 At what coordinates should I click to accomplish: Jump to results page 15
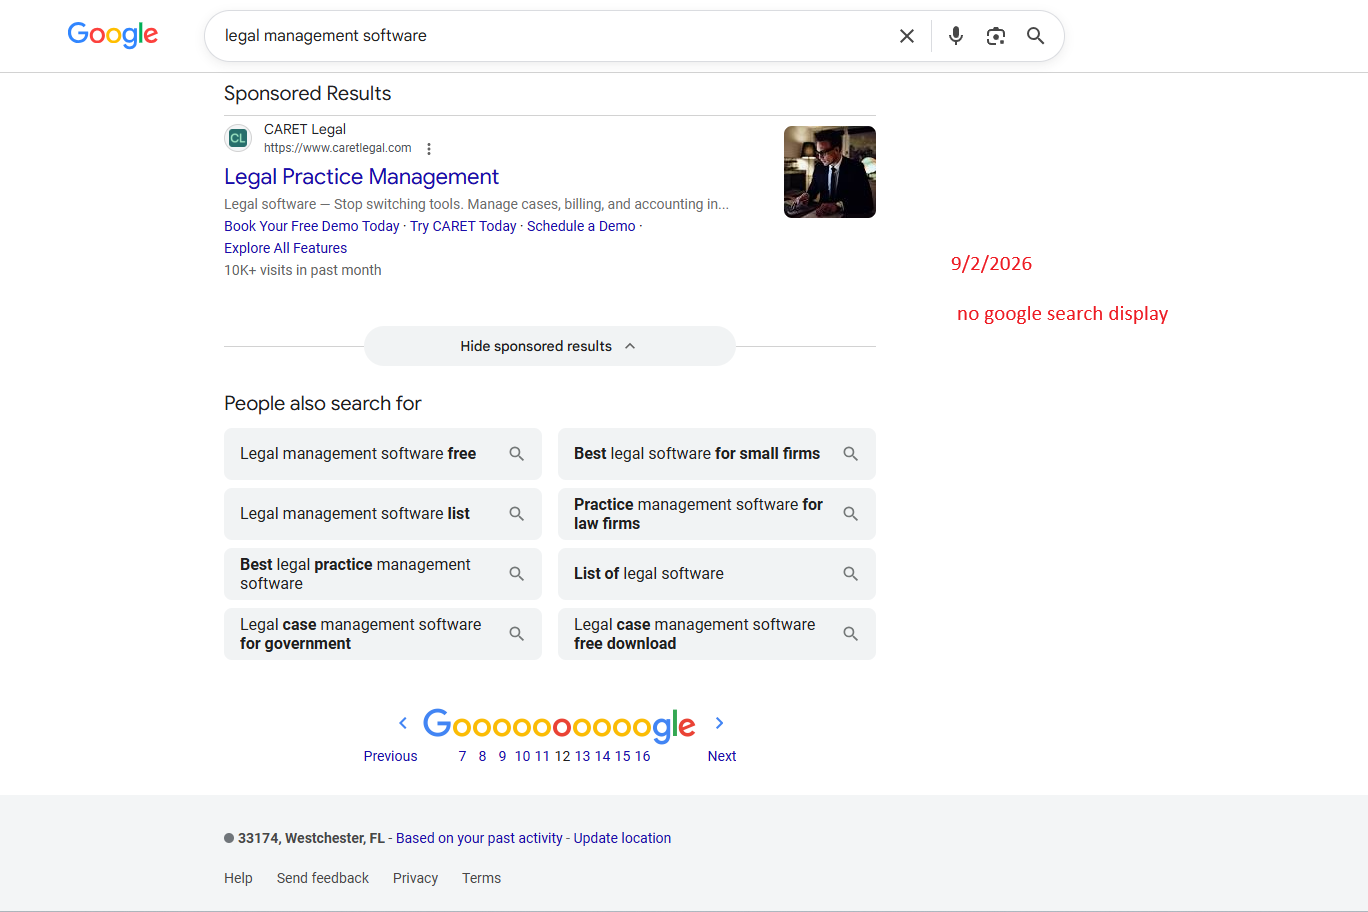pos(623,756)
